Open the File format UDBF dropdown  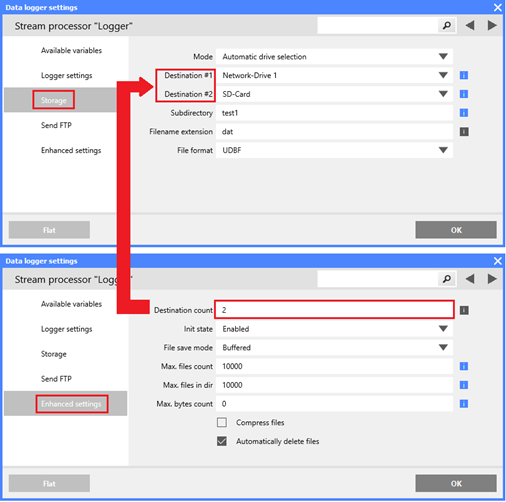point(334,150)
